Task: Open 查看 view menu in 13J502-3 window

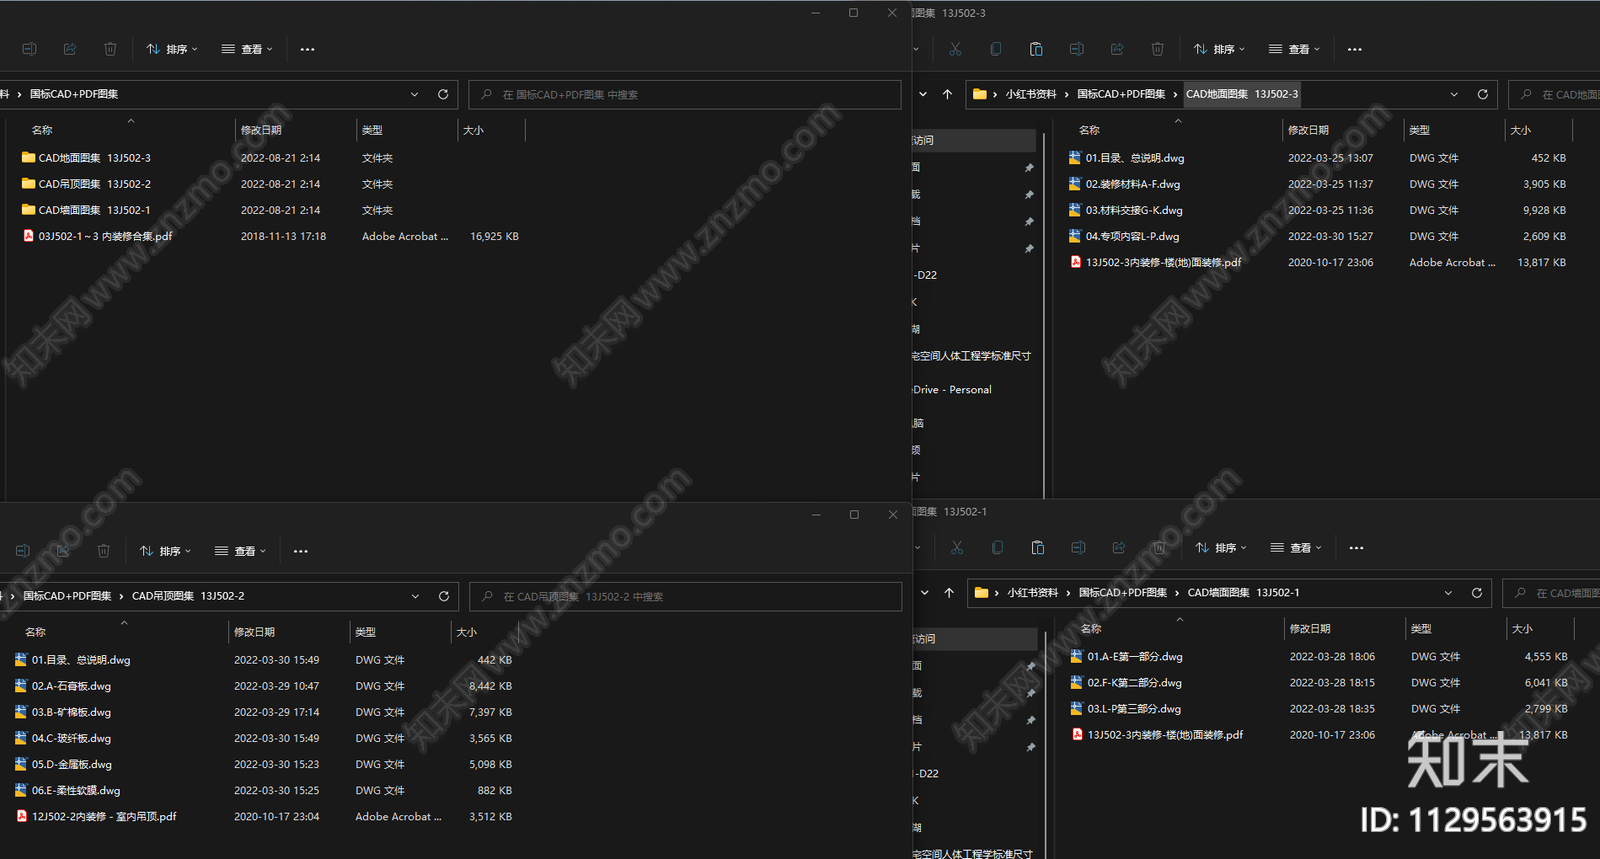Action: (x=1294, y=49)
